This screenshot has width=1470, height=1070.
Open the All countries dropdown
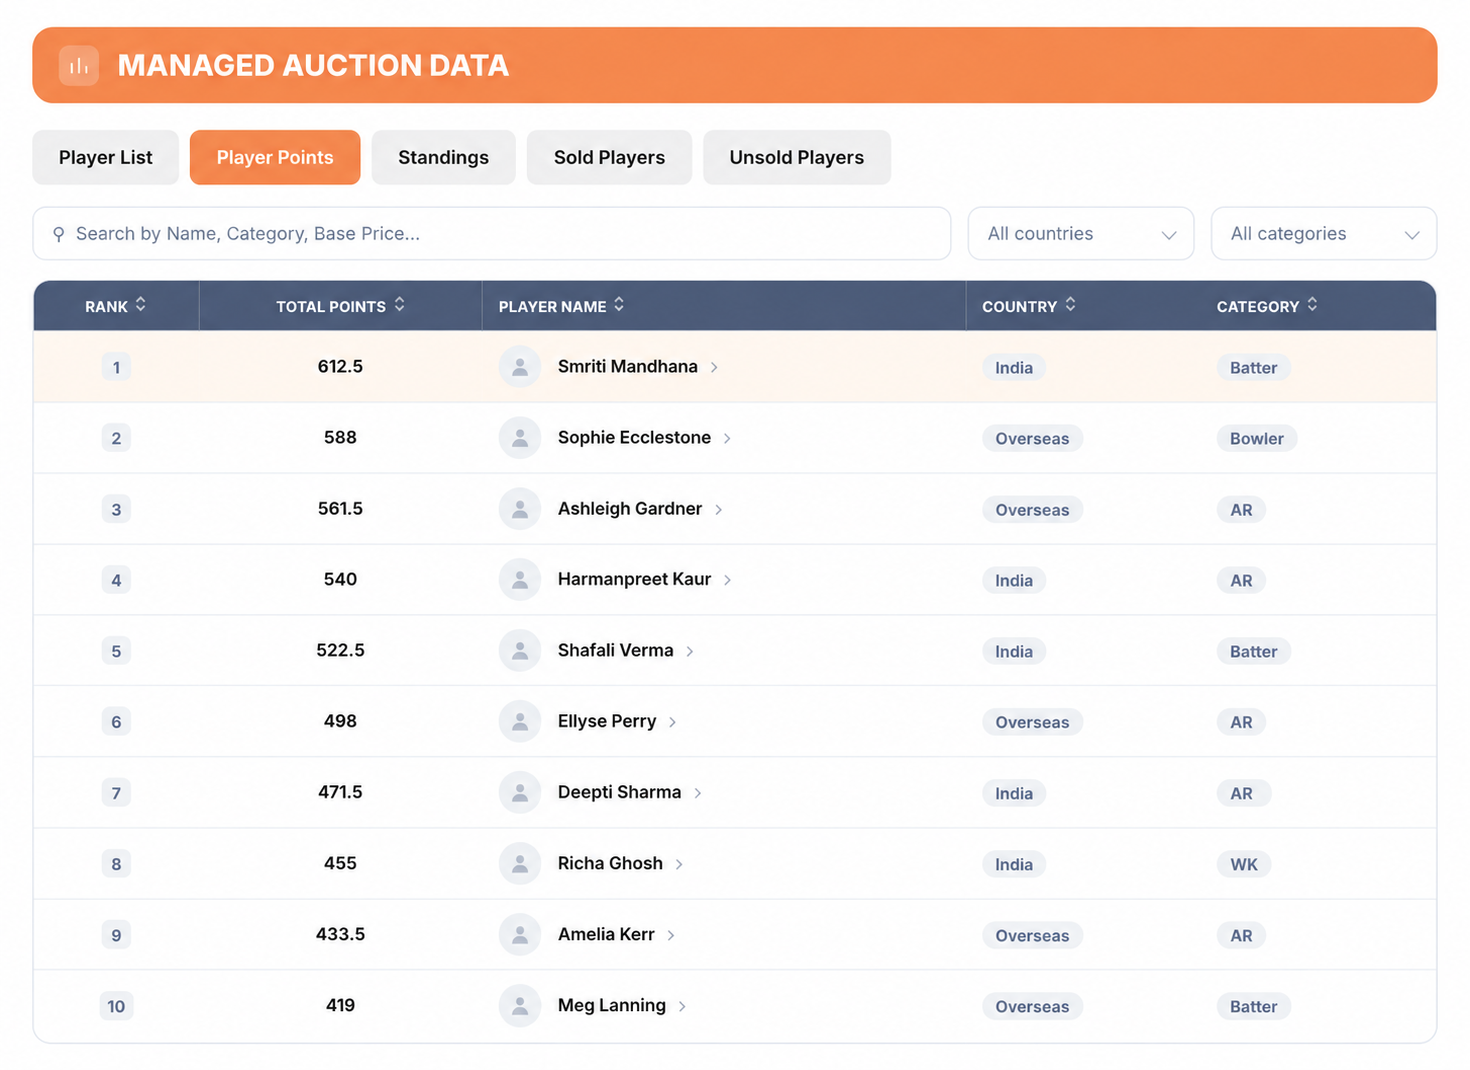(1081, 234)
